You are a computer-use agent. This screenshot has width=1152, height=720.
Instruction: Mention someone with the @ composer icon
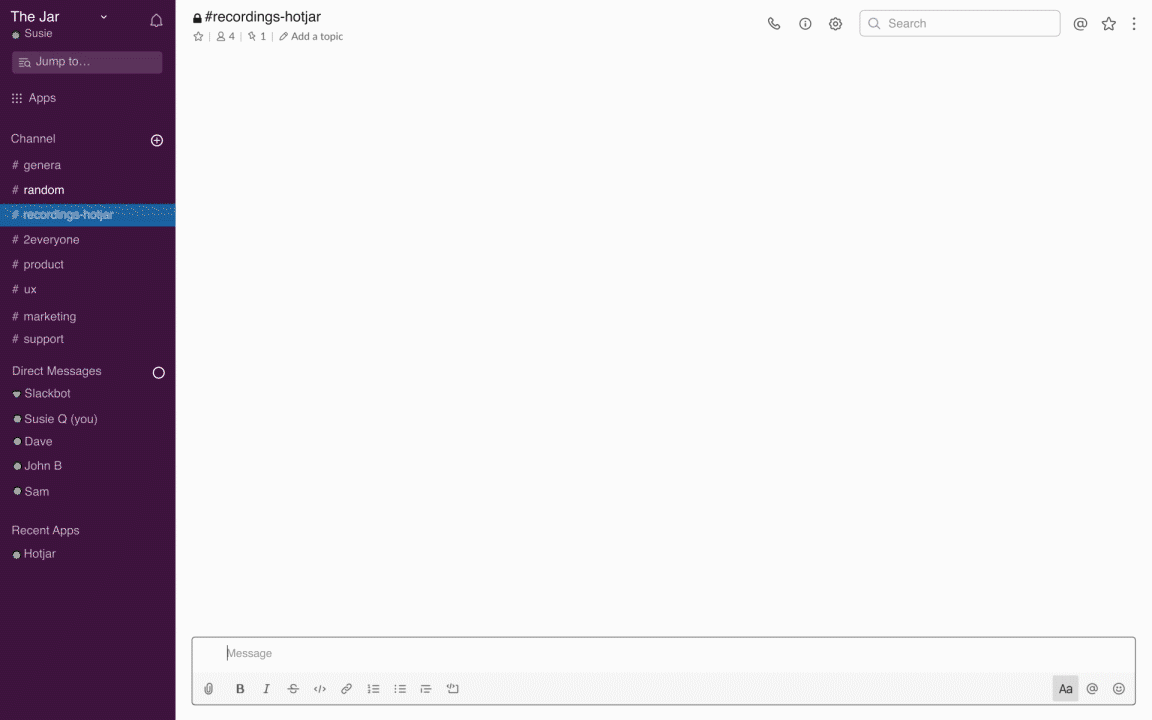pyautogui.click(x=1092, y=688)
